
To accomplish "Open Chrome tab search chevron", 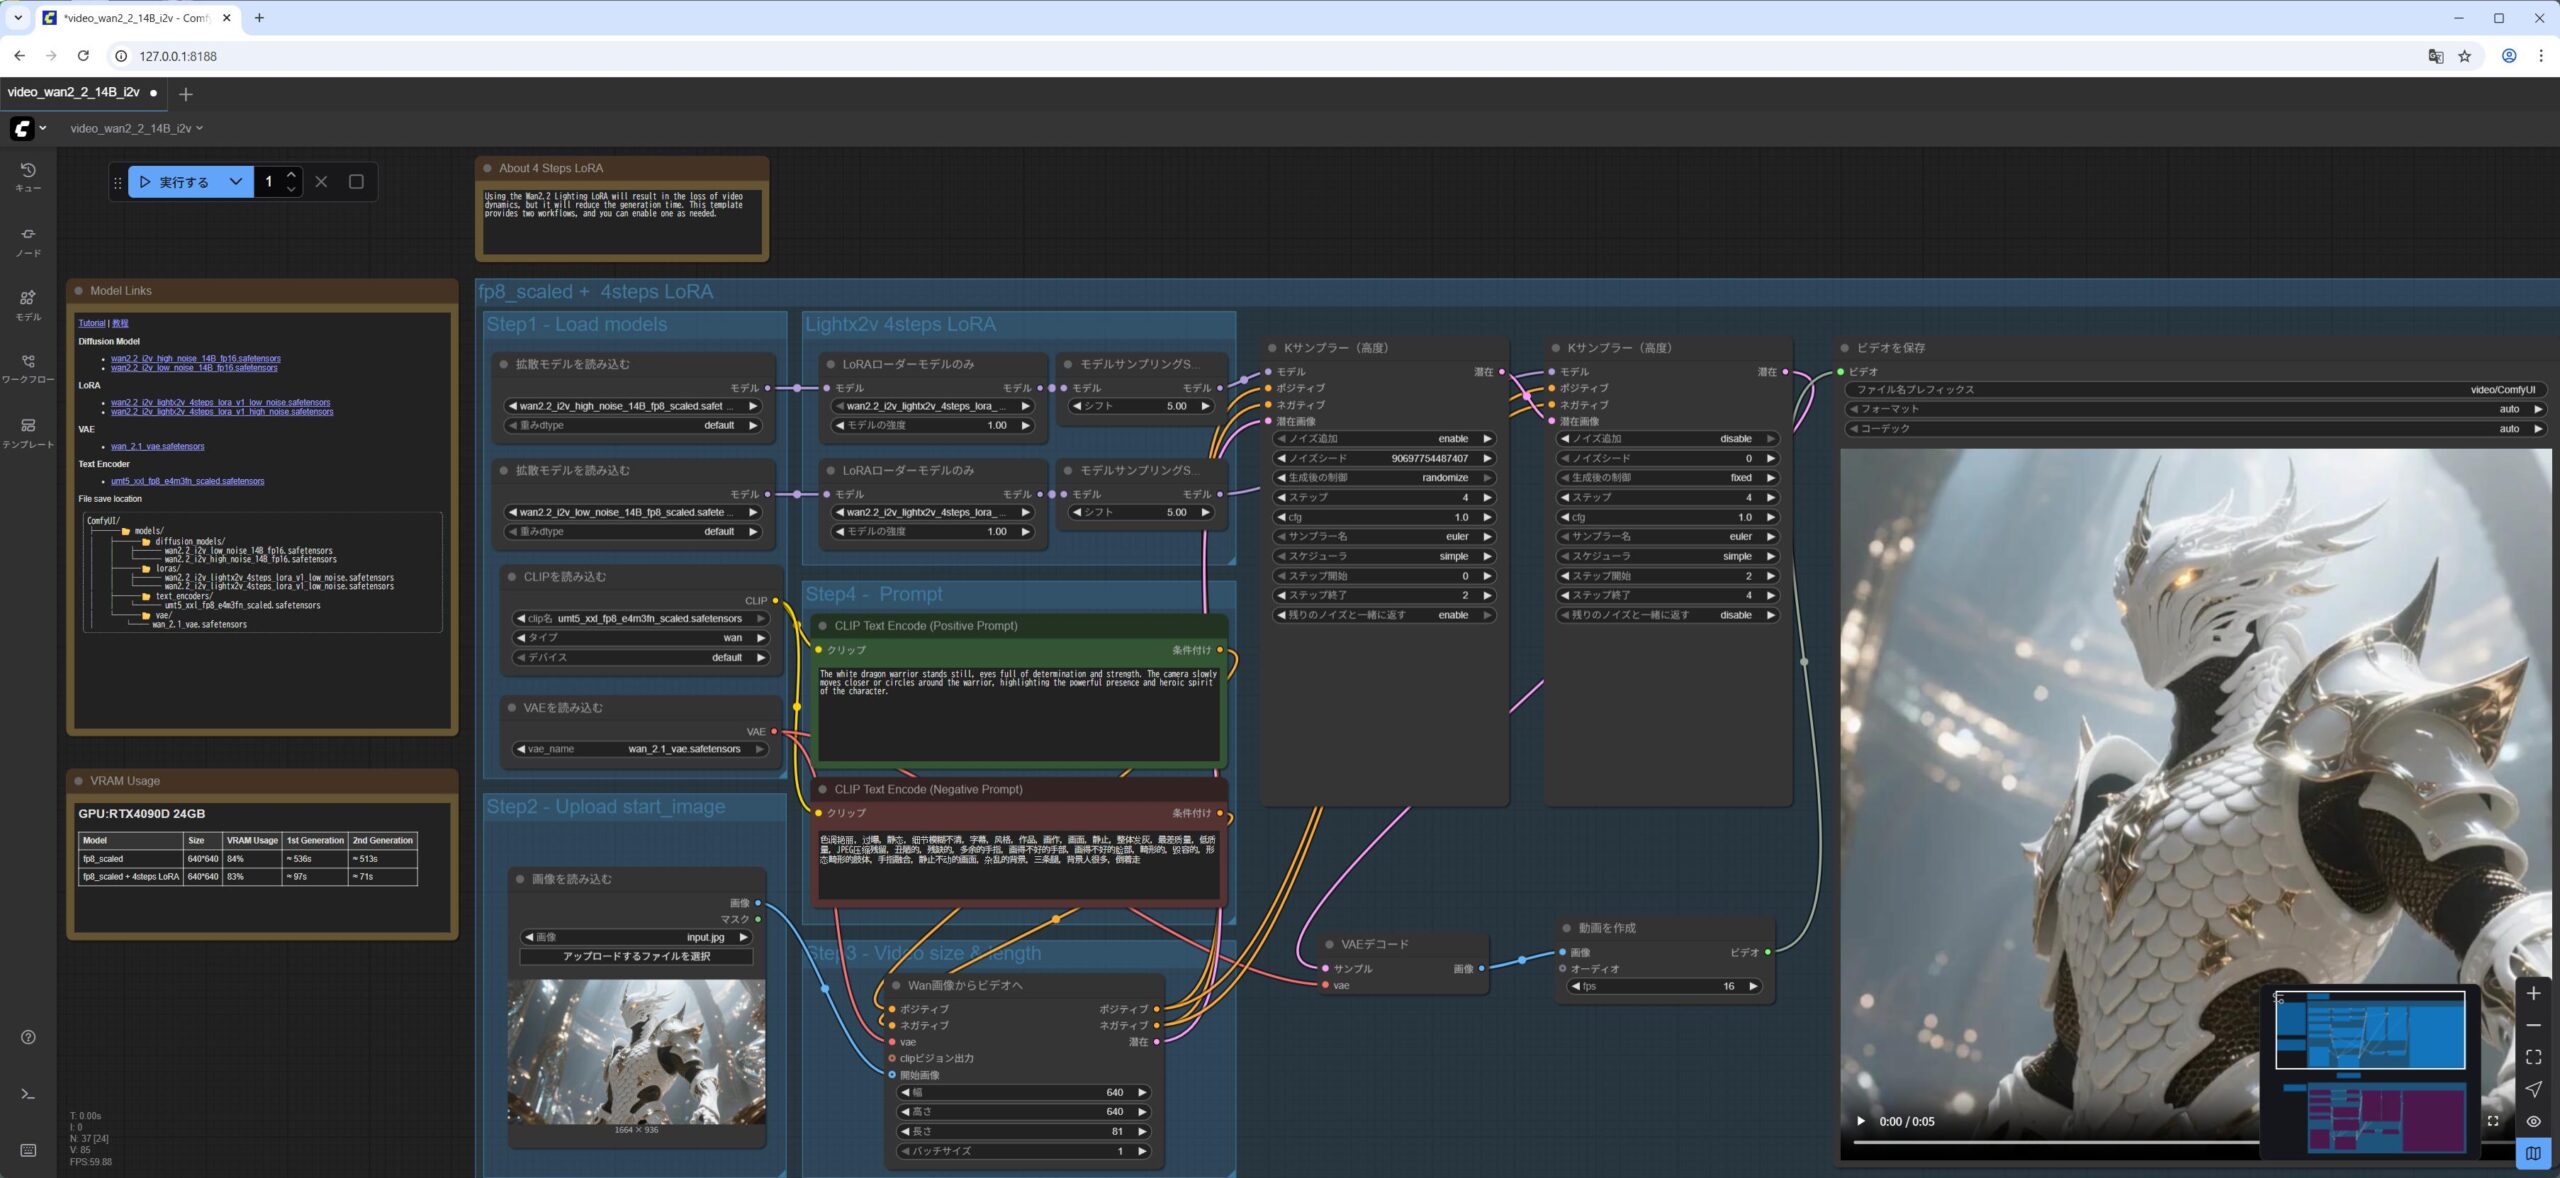I will (x=18, y=18).
